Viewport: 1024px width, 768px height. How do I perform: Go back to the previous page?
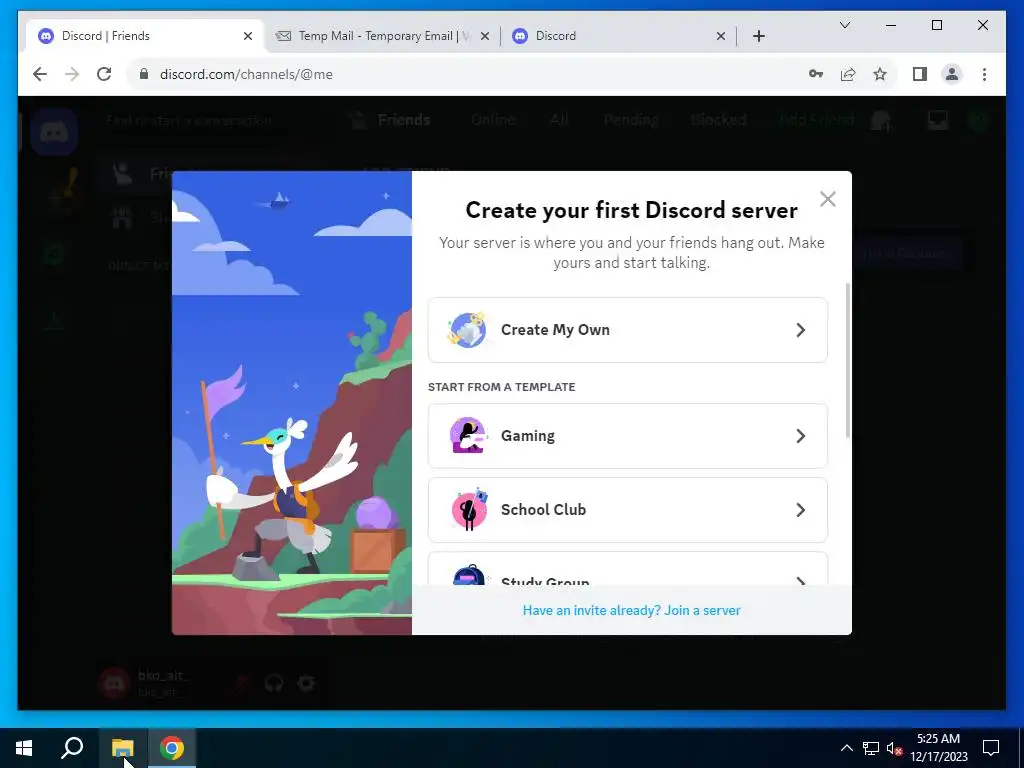pyautogui.click(x=40, y=74)
